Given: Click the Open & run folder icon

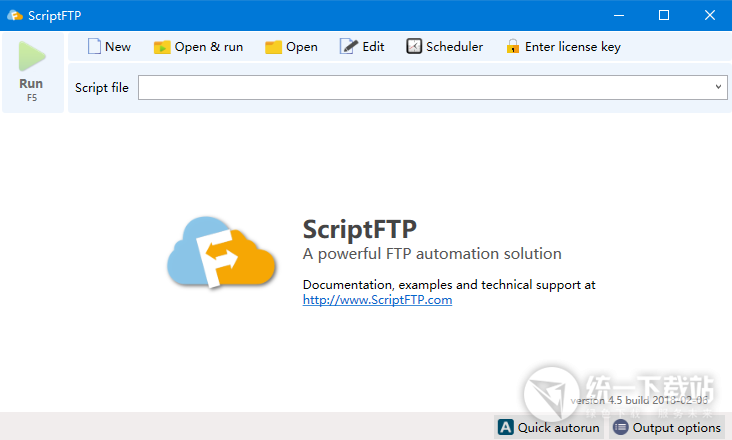Looking at the screenshot, I should tap(162, 47).
